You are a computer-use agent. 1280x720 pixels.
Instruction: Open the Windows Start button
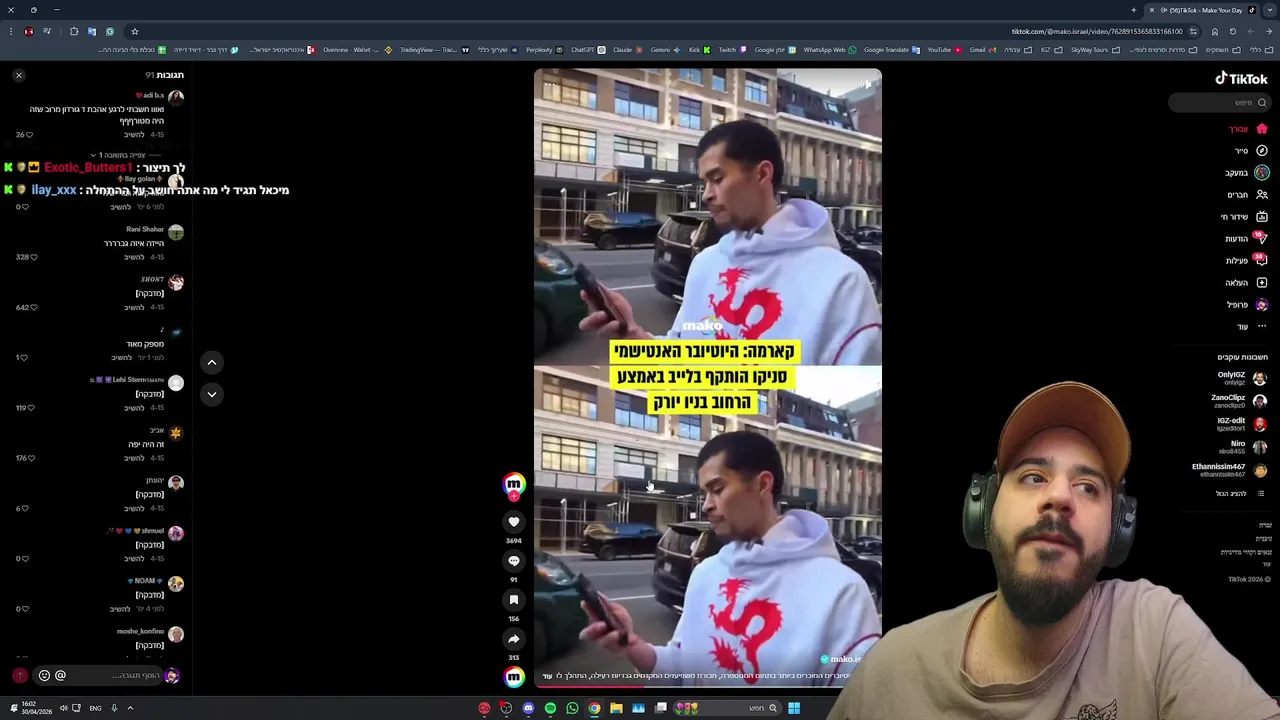794,708
